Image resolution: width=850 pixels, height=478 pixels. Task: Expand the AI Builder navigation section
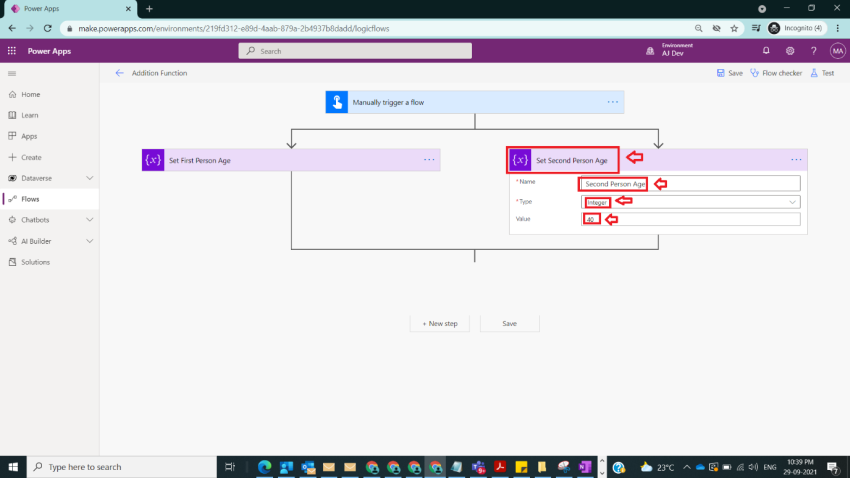(89, 241)
